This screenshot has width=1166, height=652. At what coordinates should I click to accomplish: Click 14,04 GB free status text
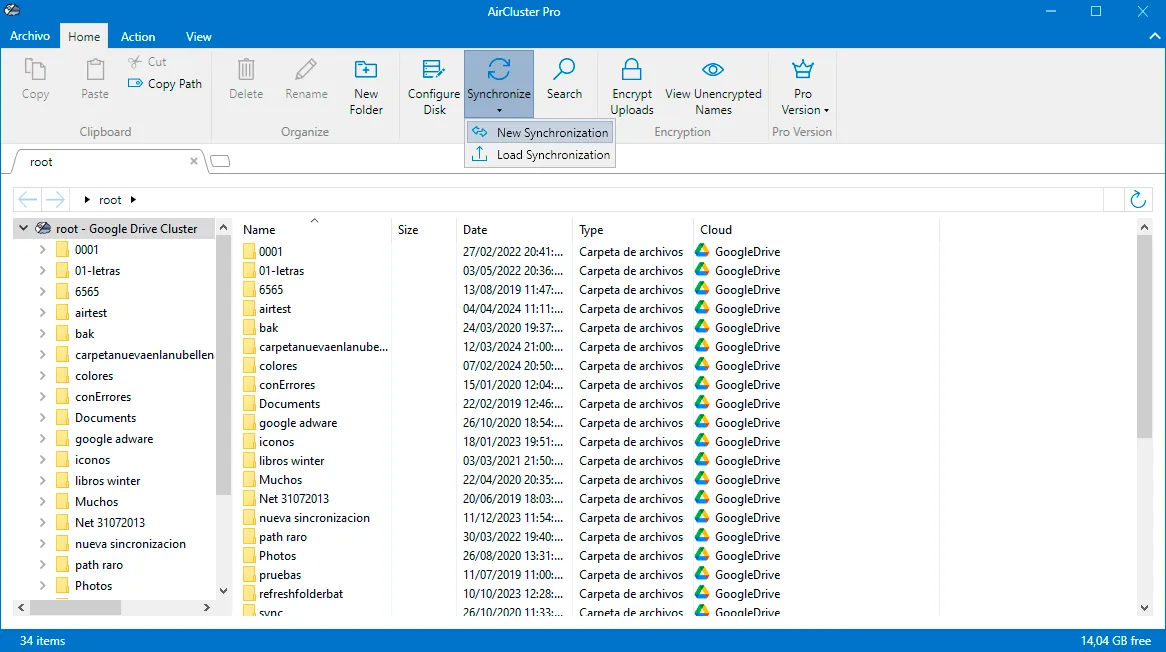[x=1115, y=641]
